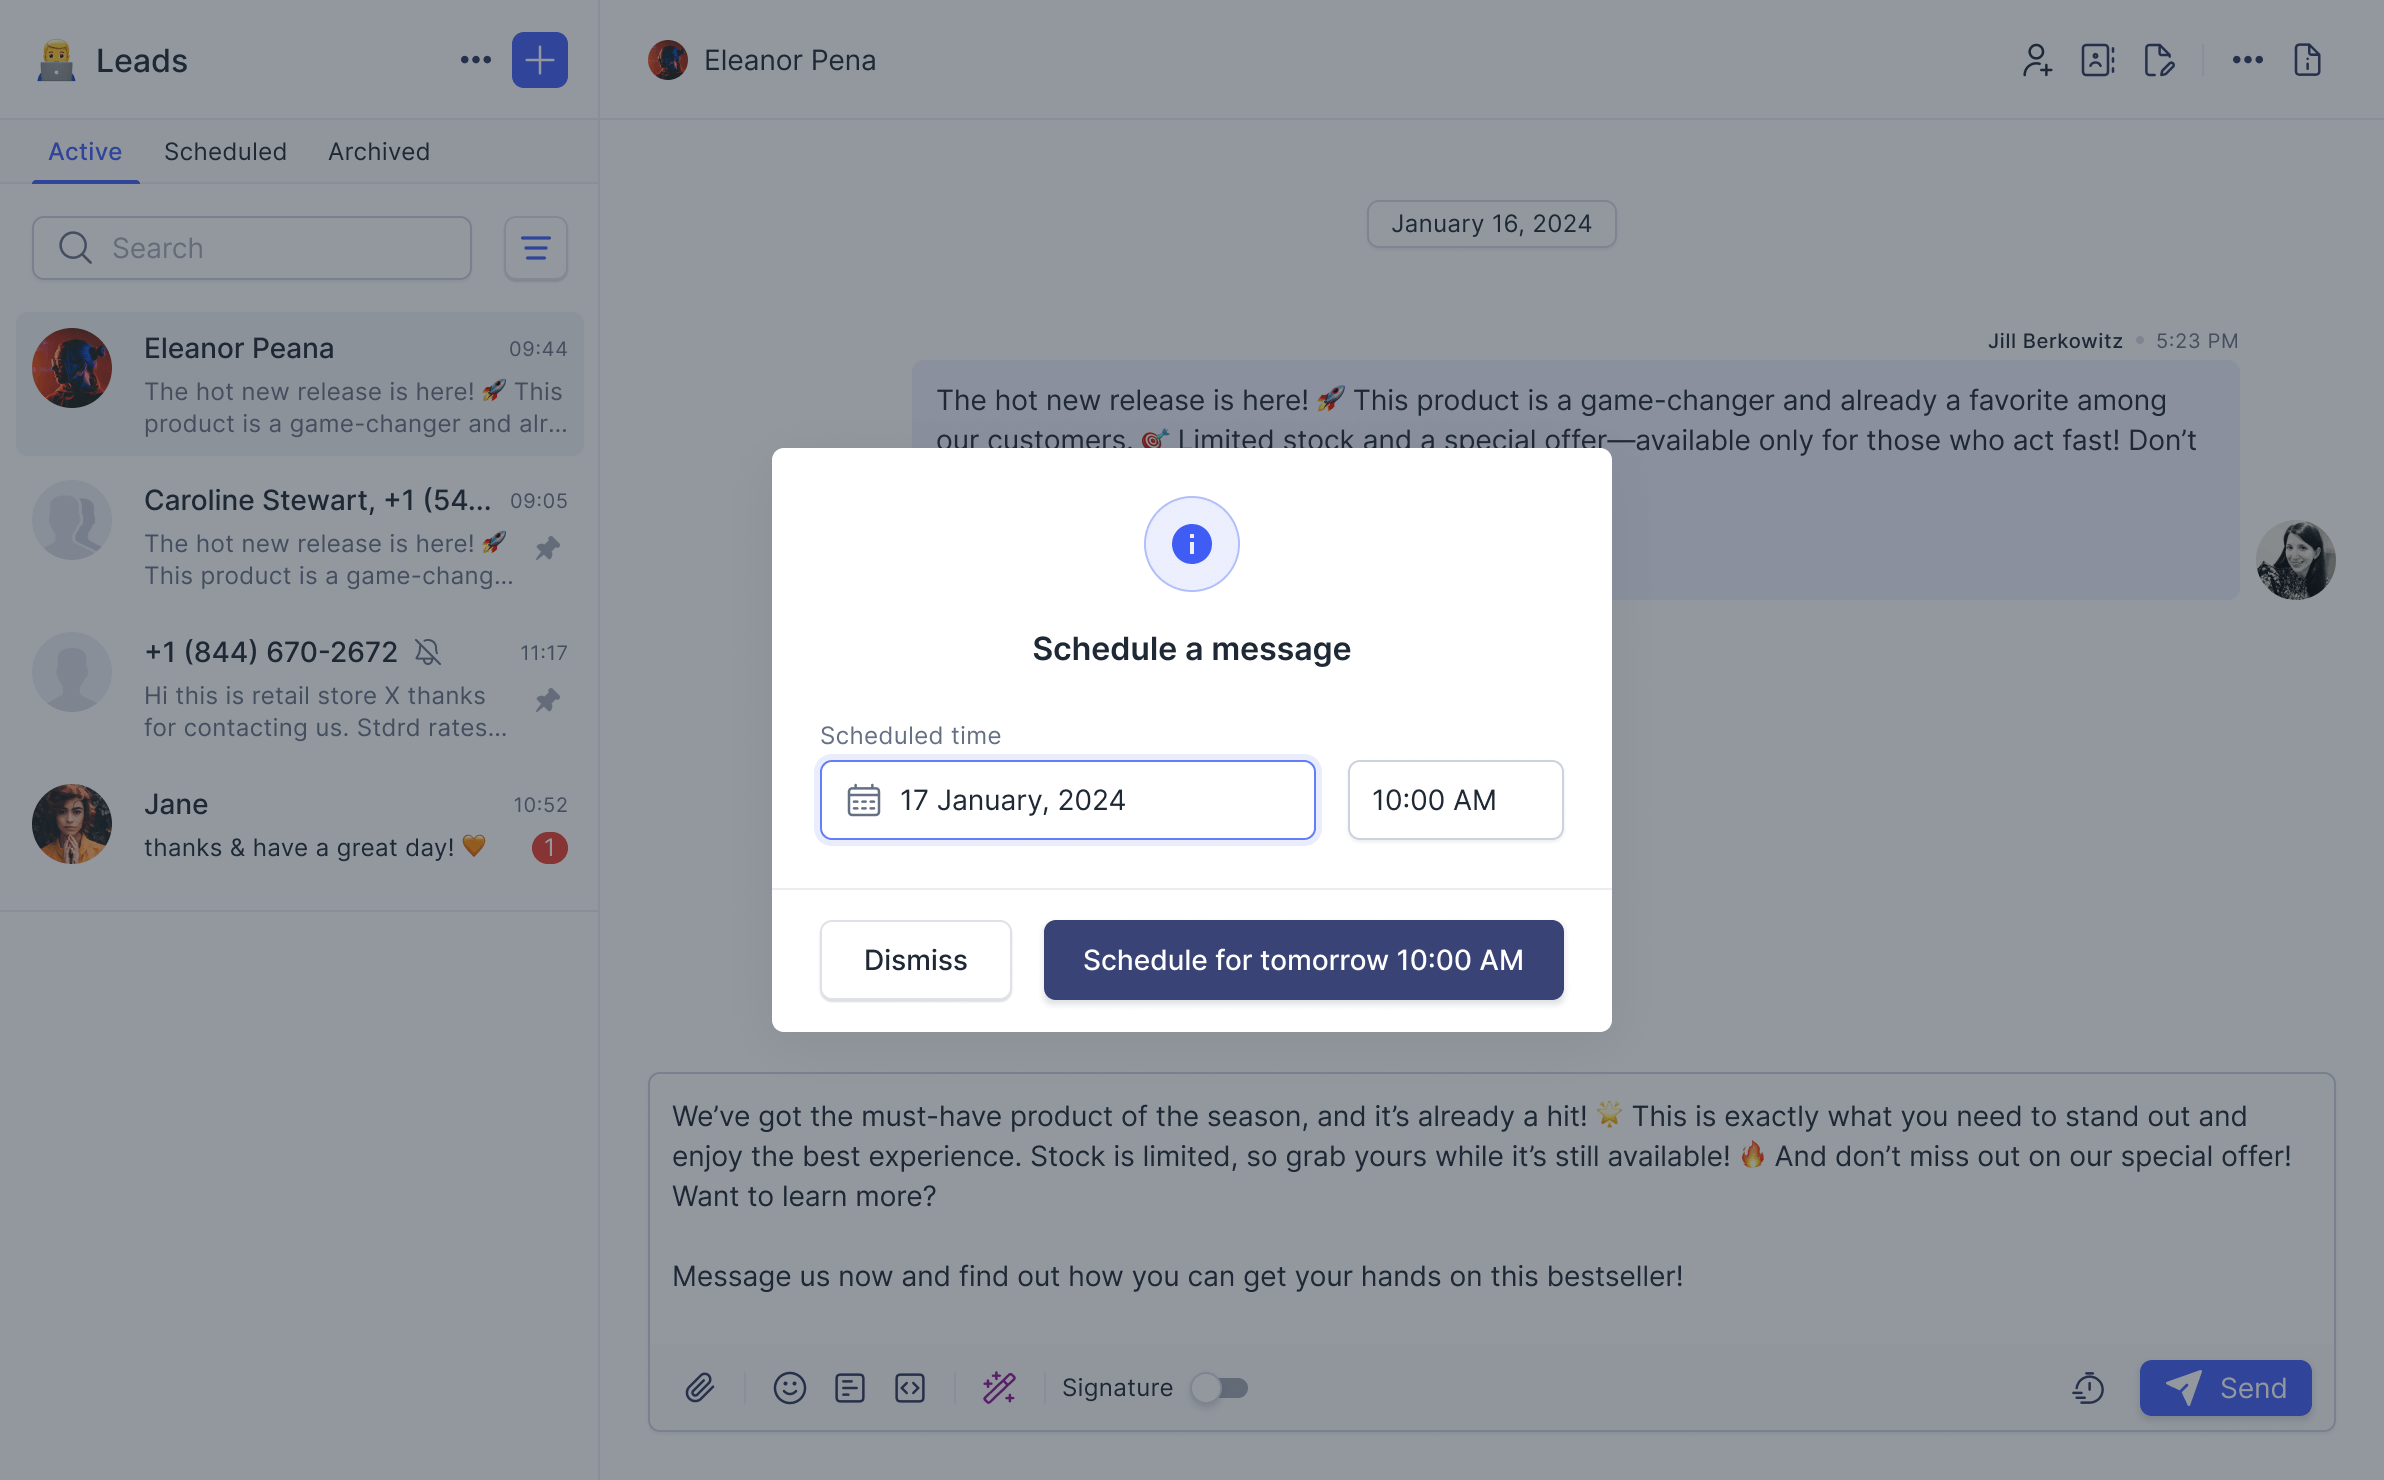Click Dismiss button on schedule dialog
The width and height of the screenshot is (2384, 1480).
click(914, 958)
